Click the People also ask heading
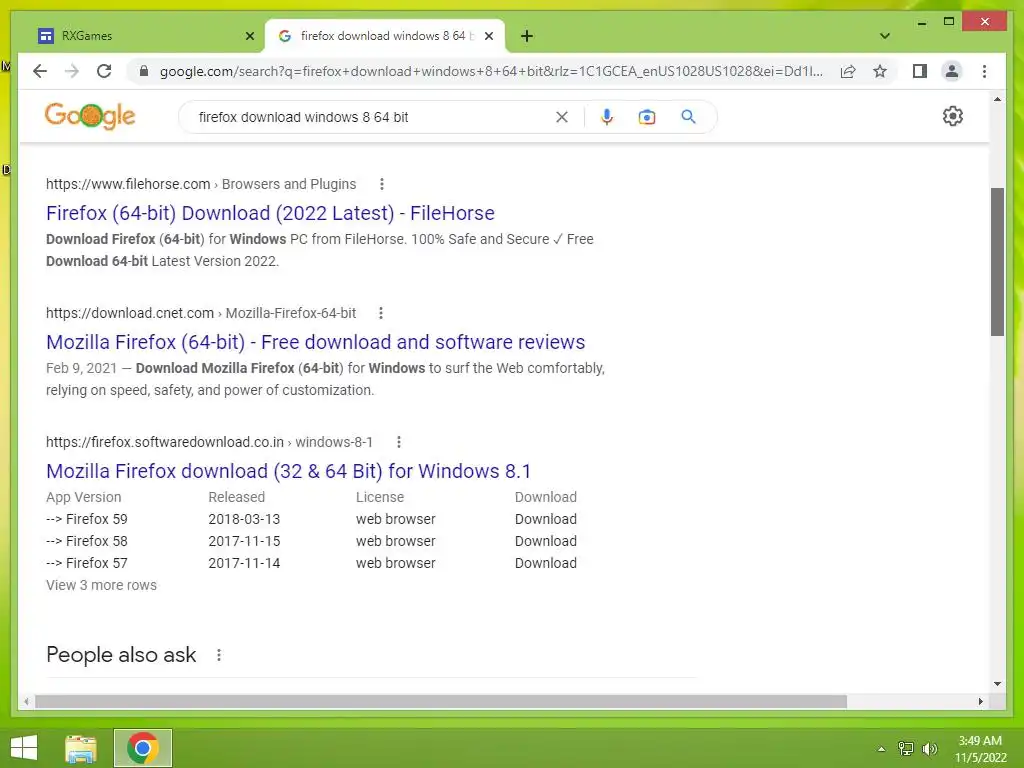The width and height of the screenshot is (1024, 768). tap(121, 654)
